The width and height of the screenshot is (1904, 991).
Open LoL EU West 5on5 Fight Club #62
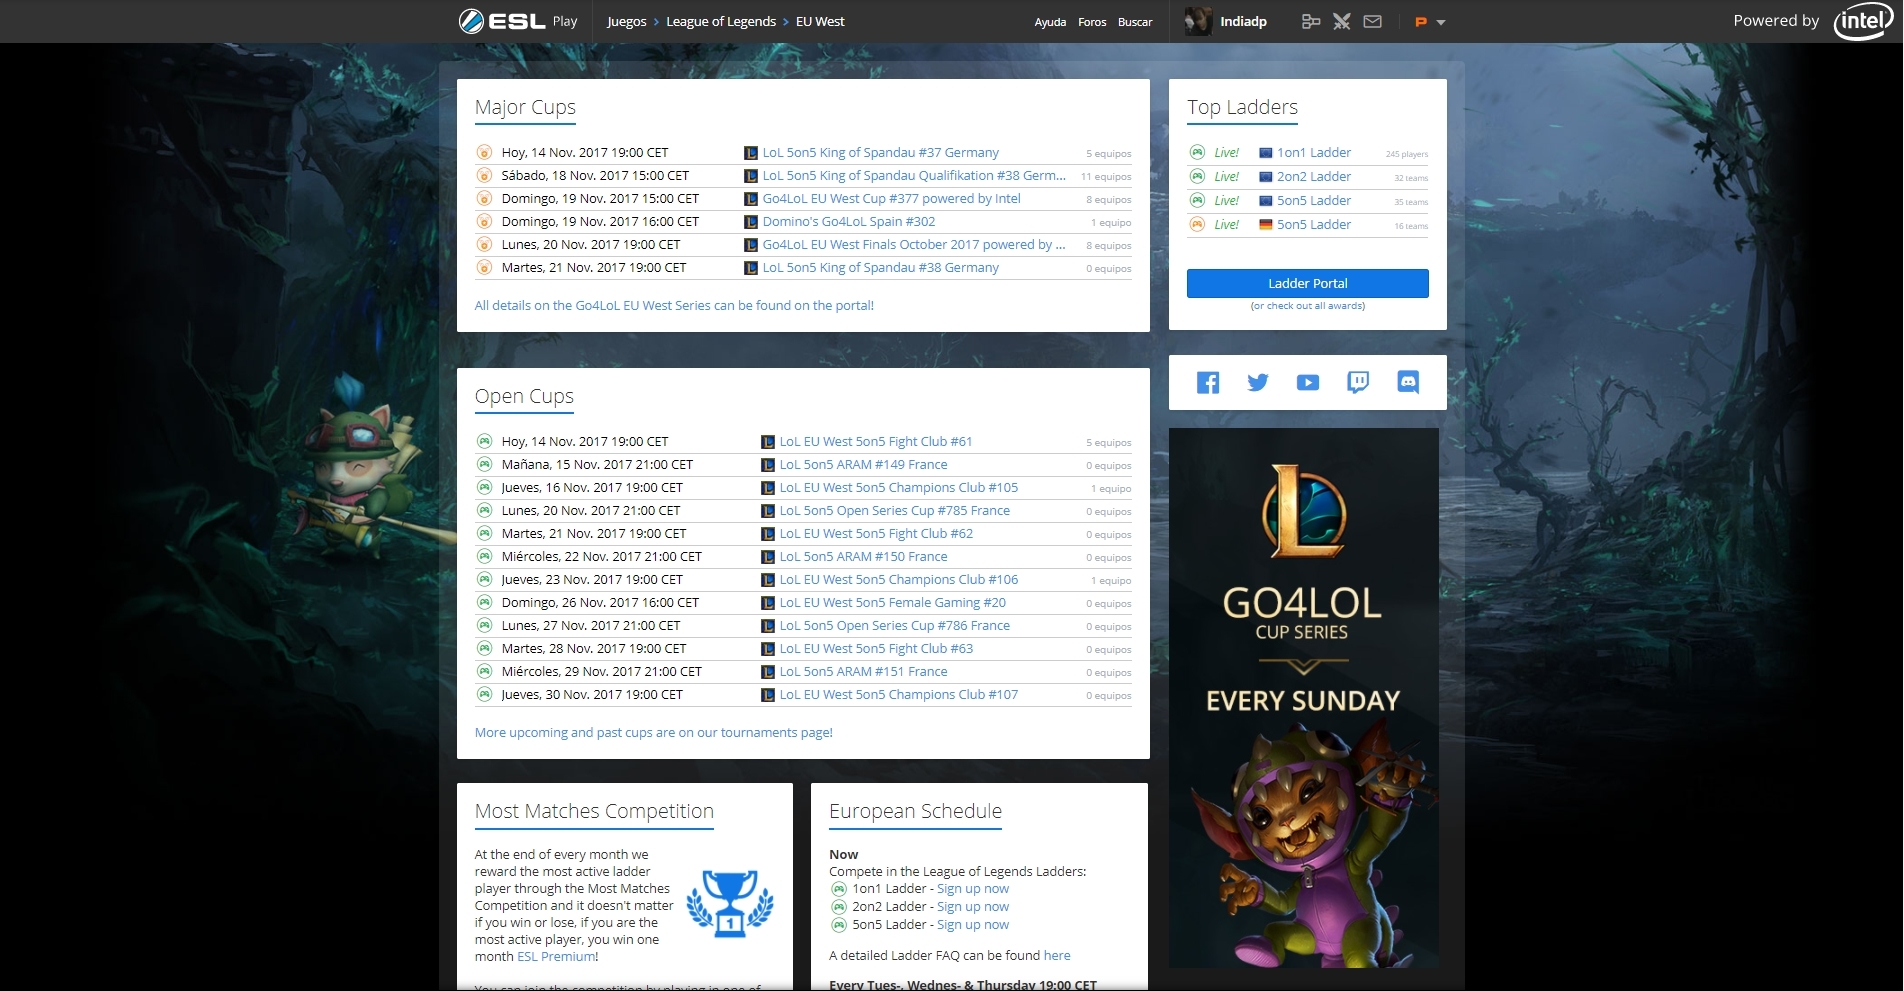[875, 534]
